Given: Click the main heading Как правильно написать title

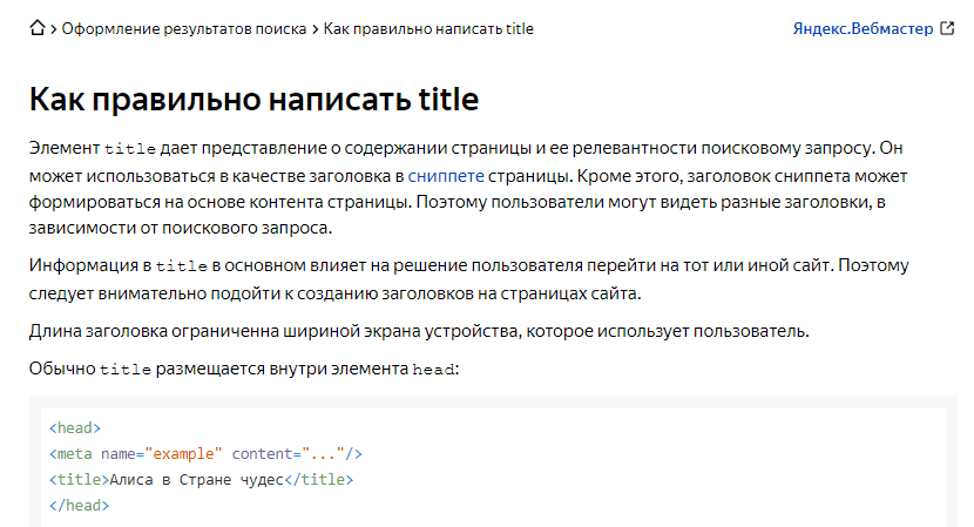Looking at the screenshot, I should (254, 99).
